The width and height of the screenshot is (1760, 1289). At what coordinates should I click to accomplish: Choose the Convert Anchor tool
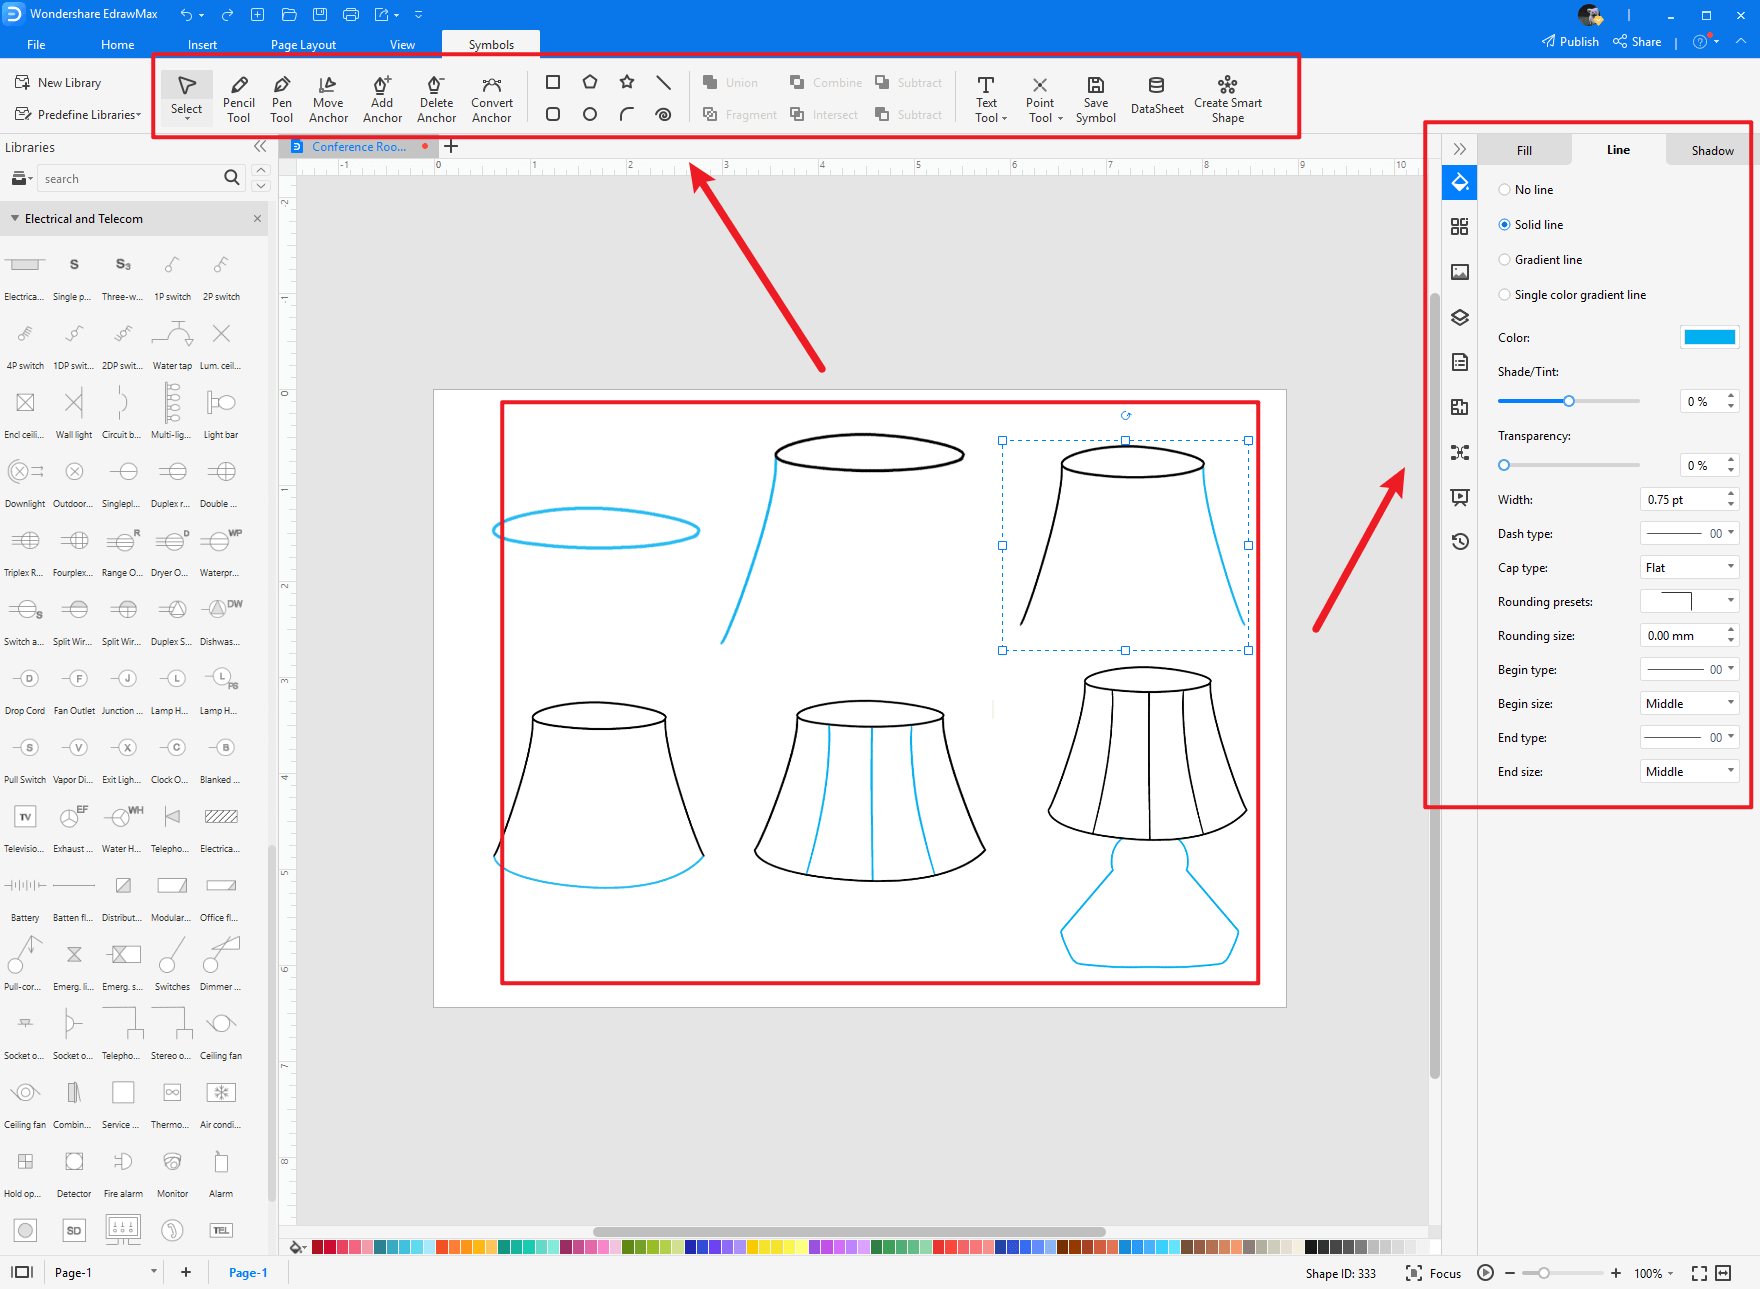[491, 98]
